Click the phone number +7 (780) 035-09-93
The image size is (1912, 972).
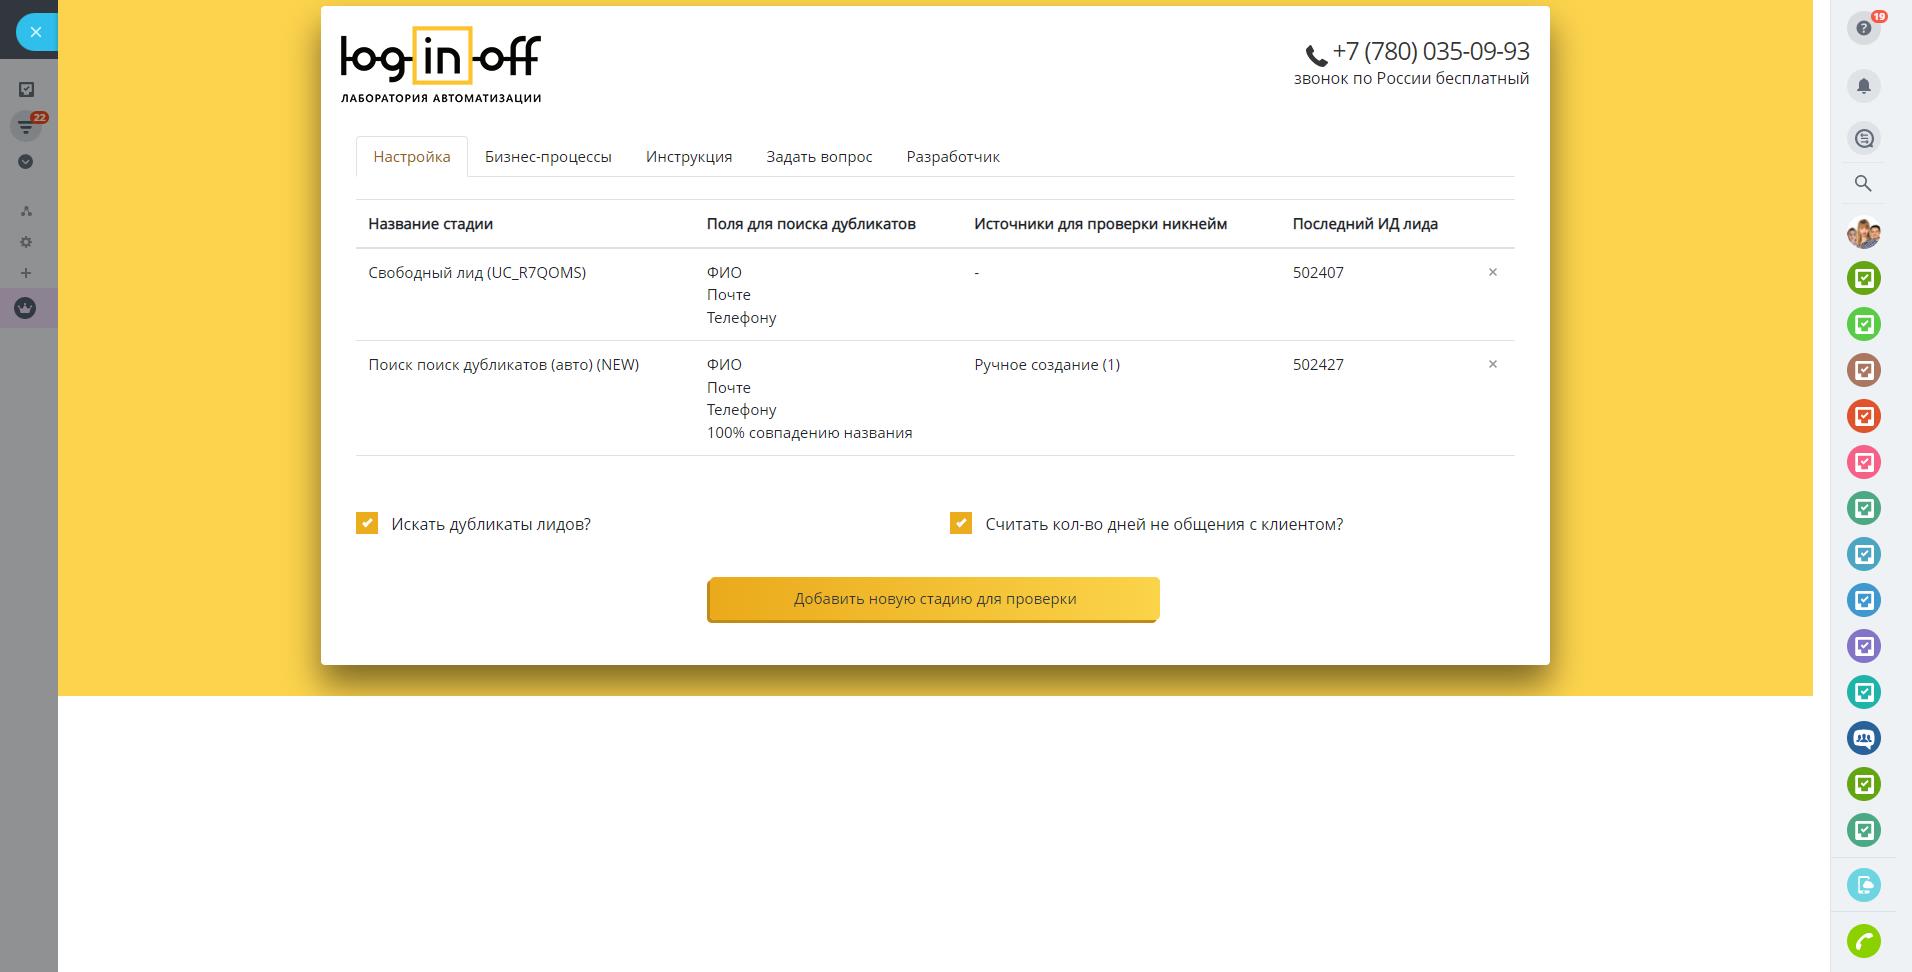tap(1431, 51)
